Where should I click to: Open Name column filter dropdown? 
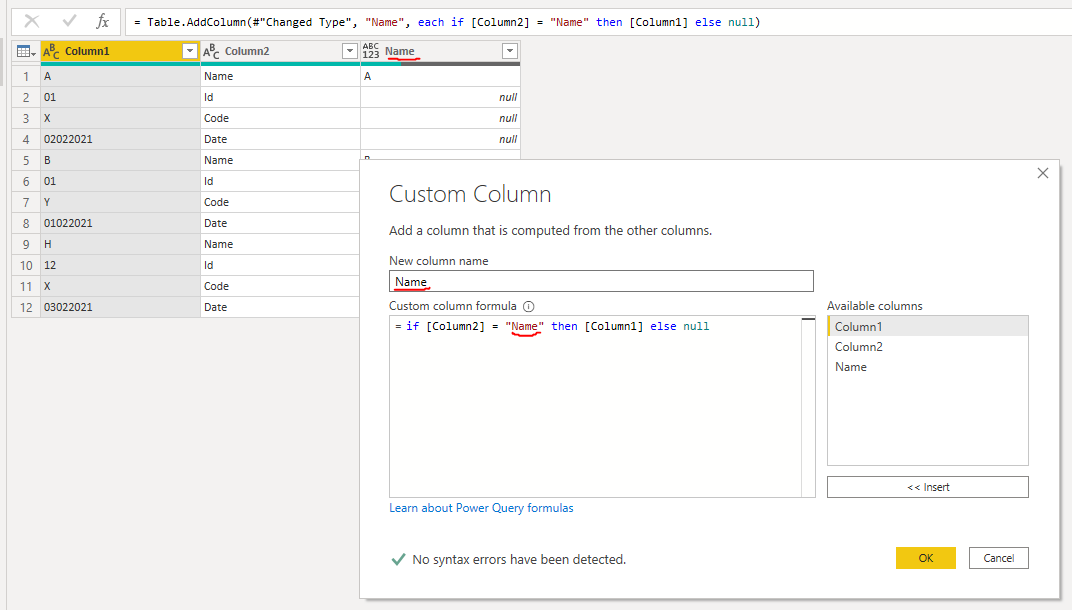pos(509,51)
